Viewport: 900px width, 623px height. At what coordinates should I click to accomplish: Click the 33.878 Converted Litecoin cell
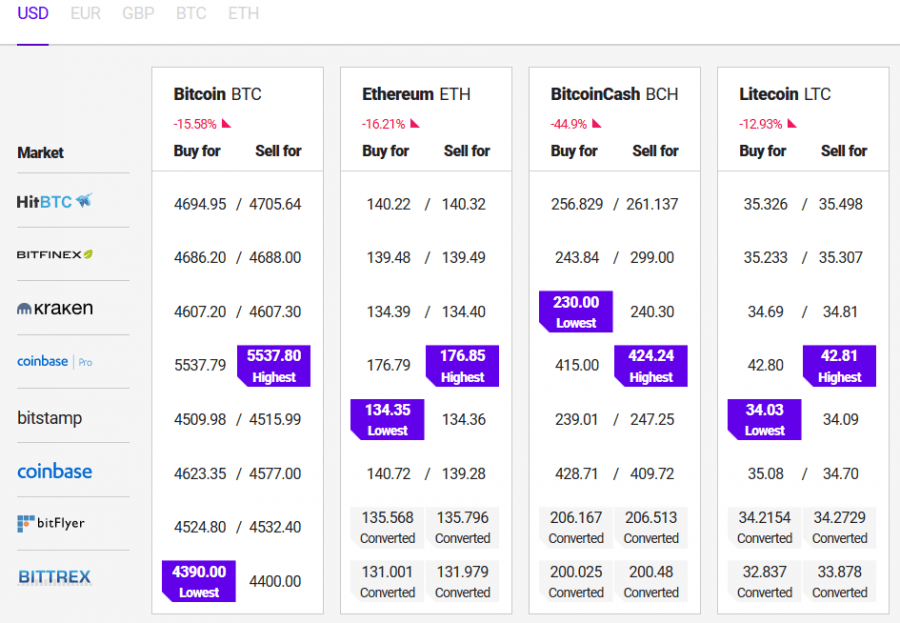[x=839, y=581]
